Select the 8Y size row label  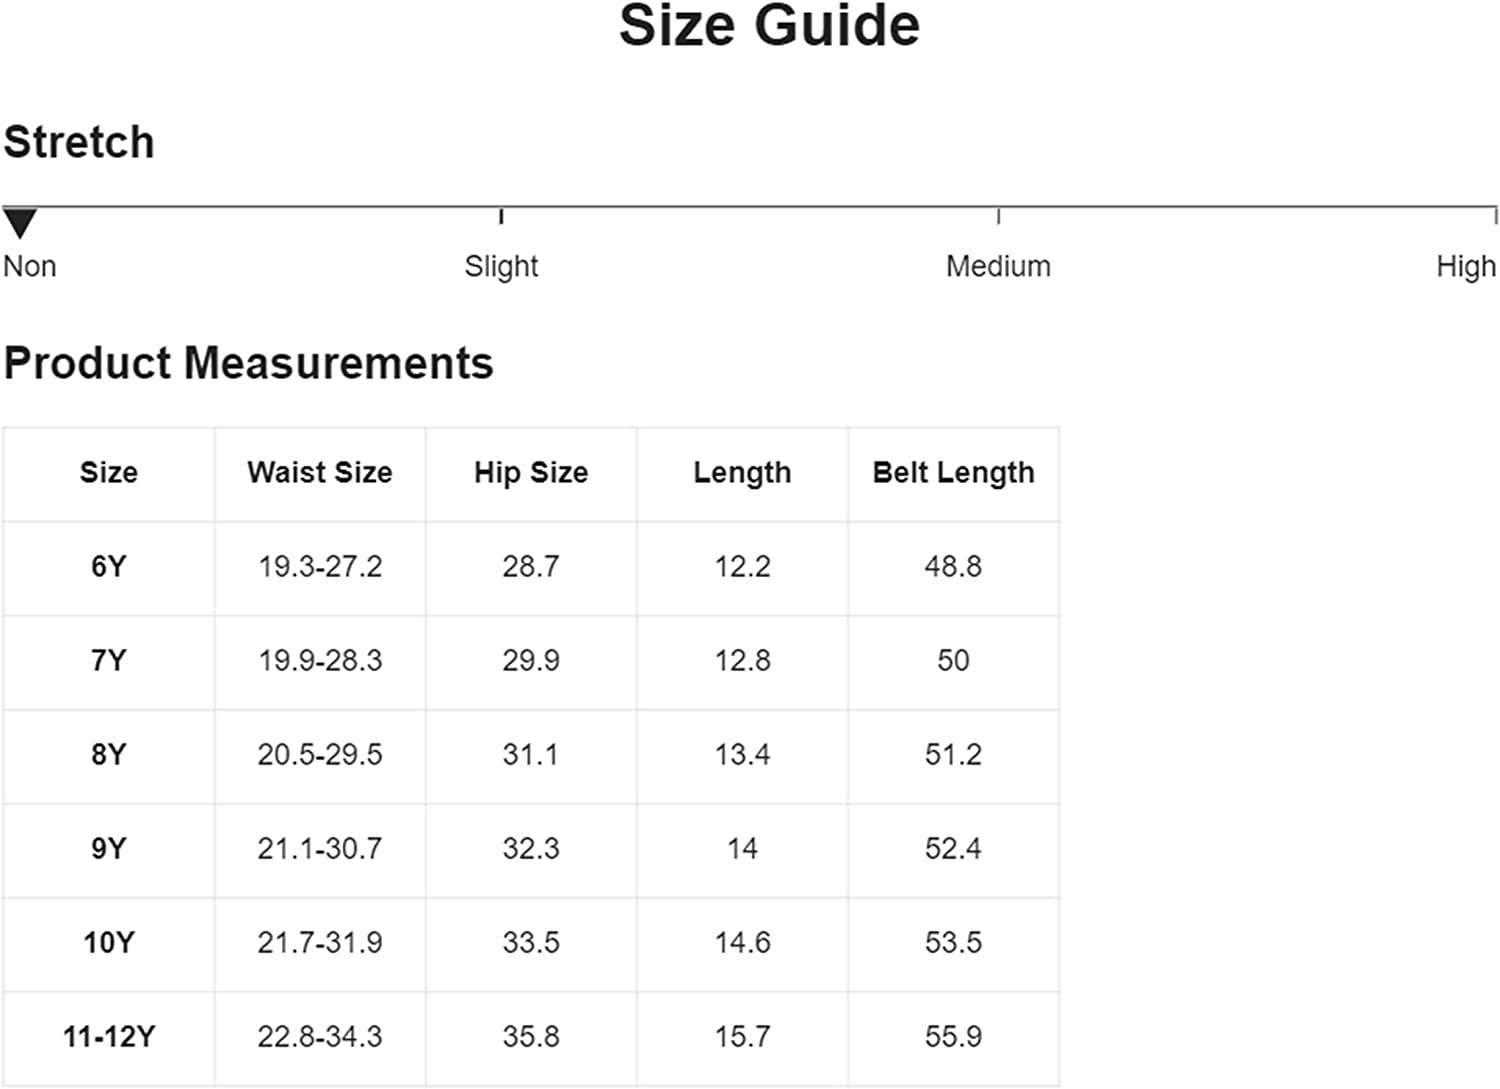[108, 754]
